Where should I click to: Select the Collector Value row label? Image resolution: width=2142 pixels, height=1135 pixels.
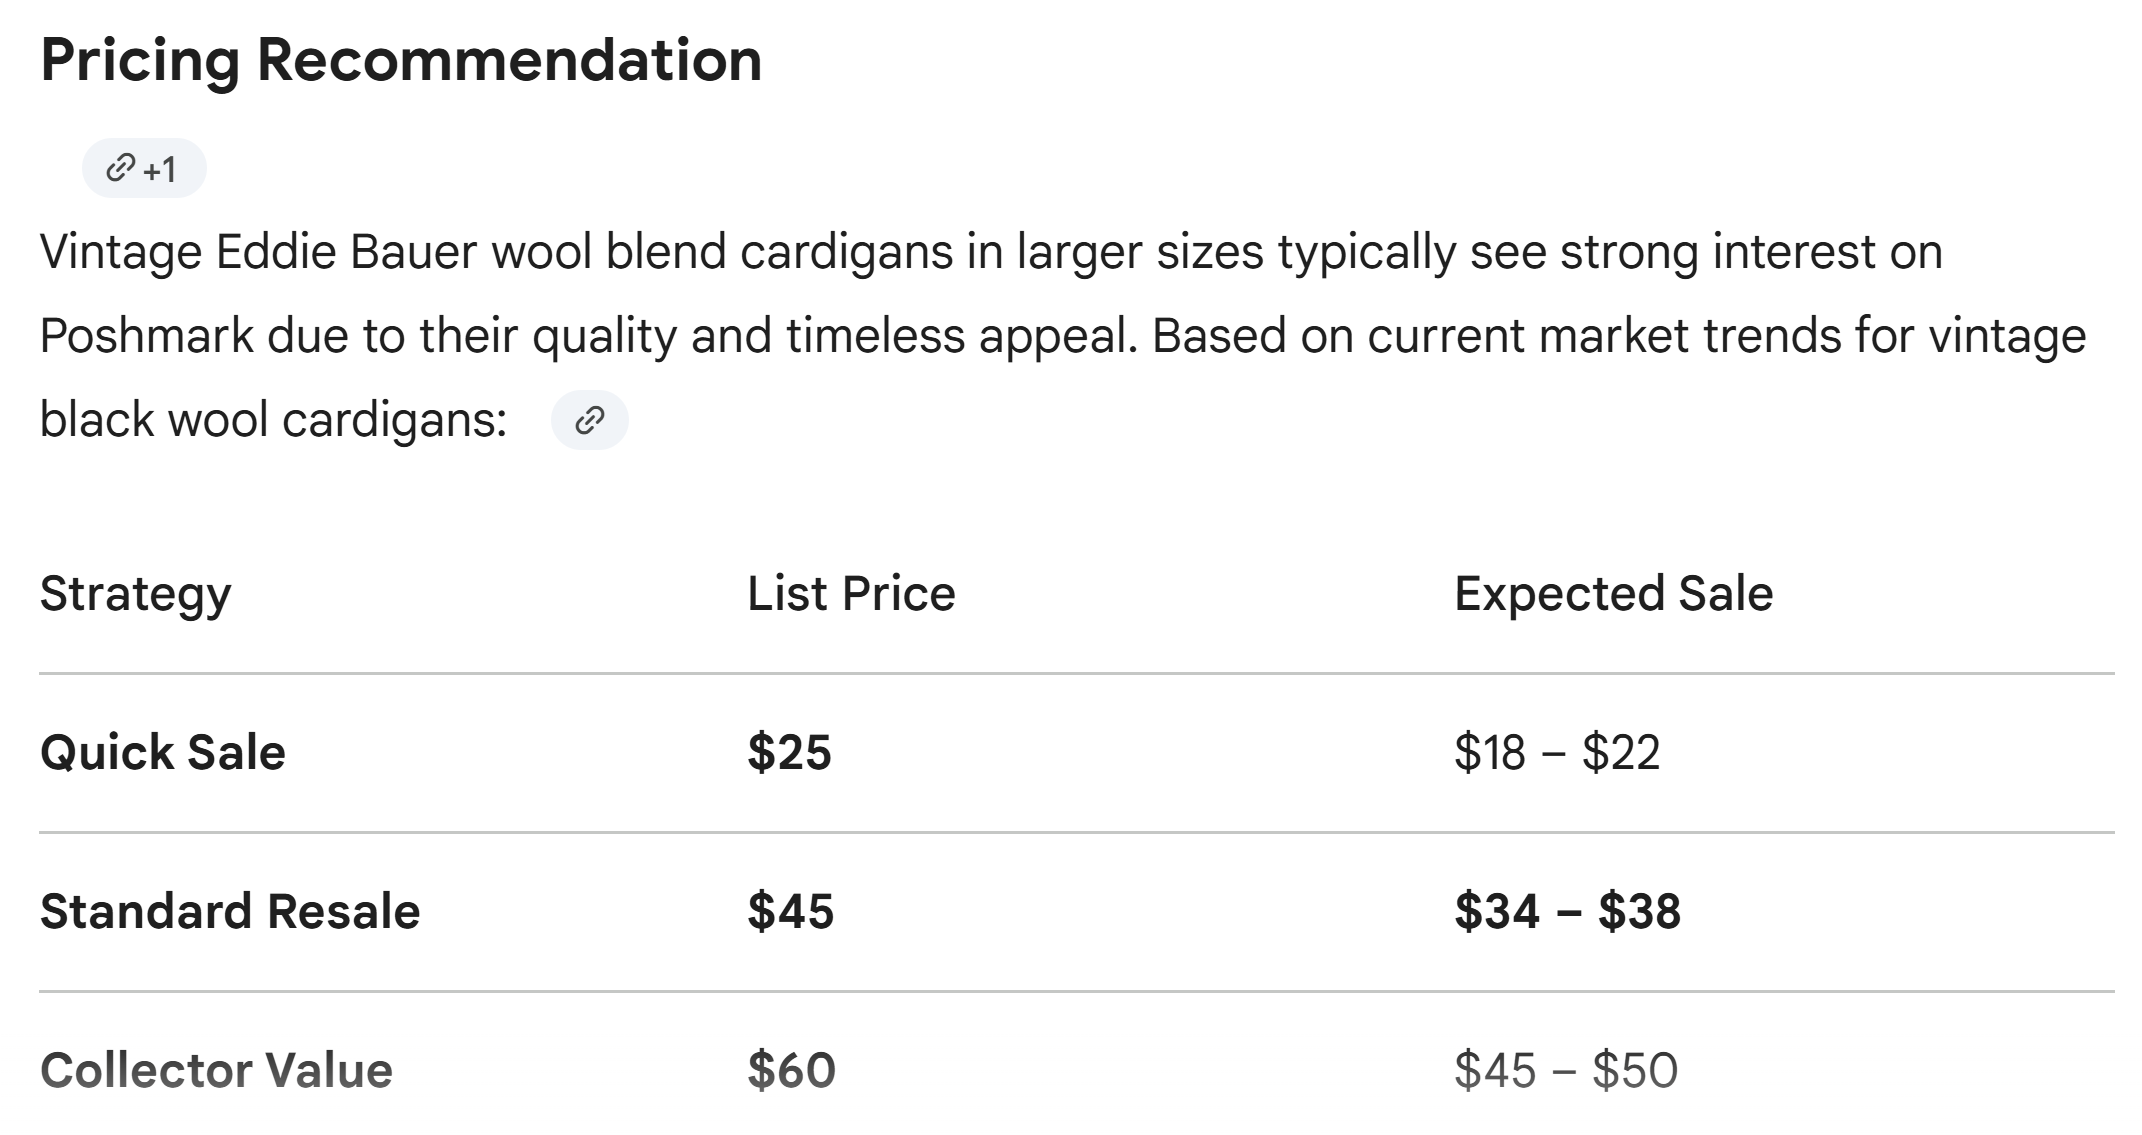click(x=216, y=1070)
